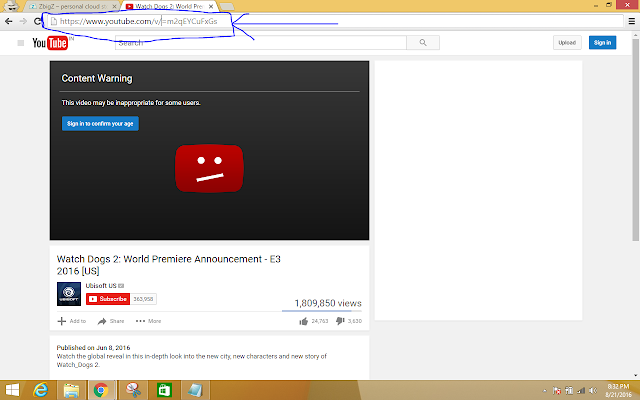Open File Explorer from the taskbar
The image size is (640, 400).
(71, 390)
